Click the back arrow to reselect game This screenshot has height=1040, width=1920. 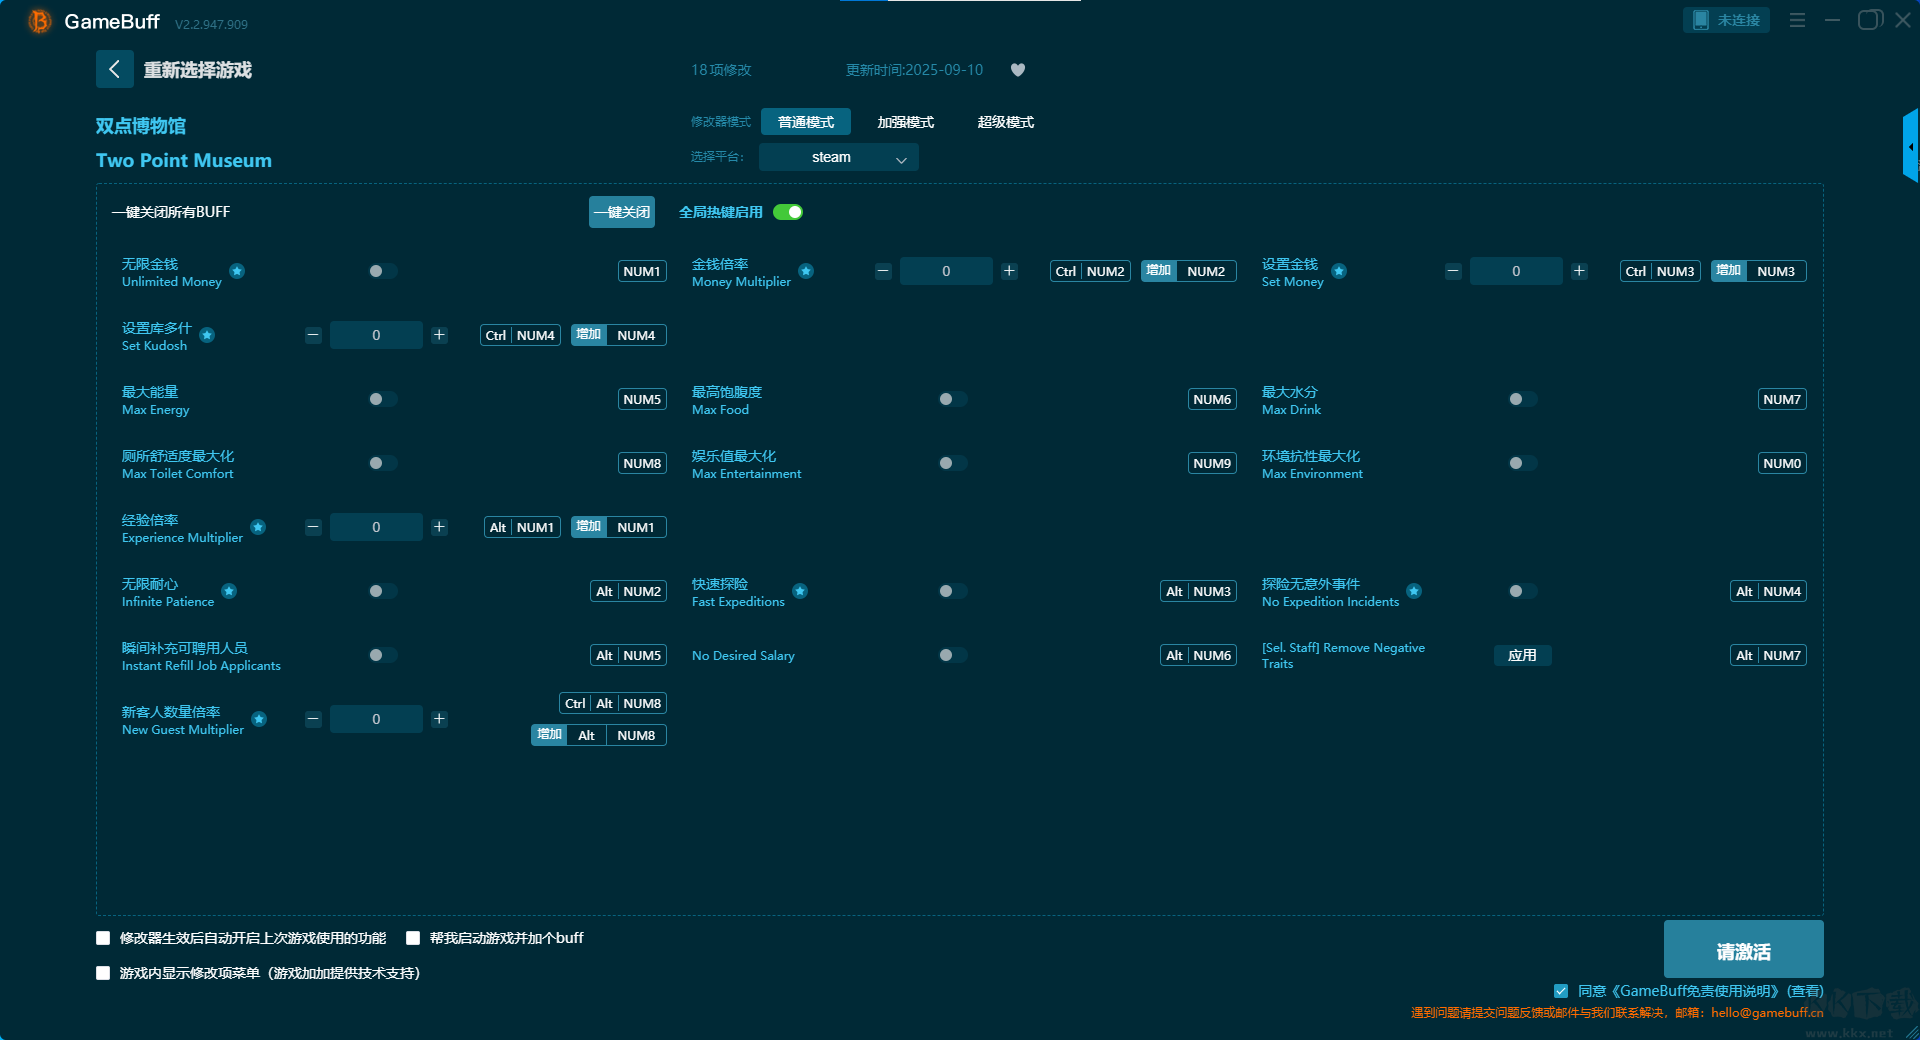coord(114,69)
